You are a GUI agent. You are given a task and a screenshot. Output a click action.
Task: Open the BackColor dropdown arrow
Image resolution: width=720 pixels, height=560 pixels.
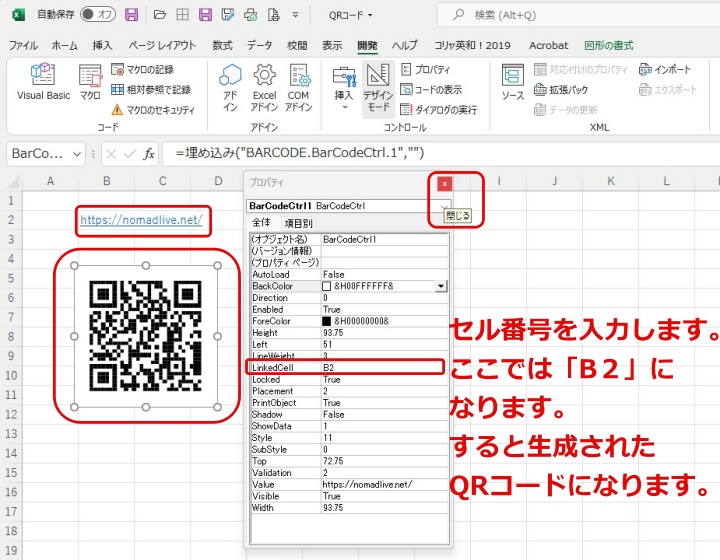[x=441, y=286]
